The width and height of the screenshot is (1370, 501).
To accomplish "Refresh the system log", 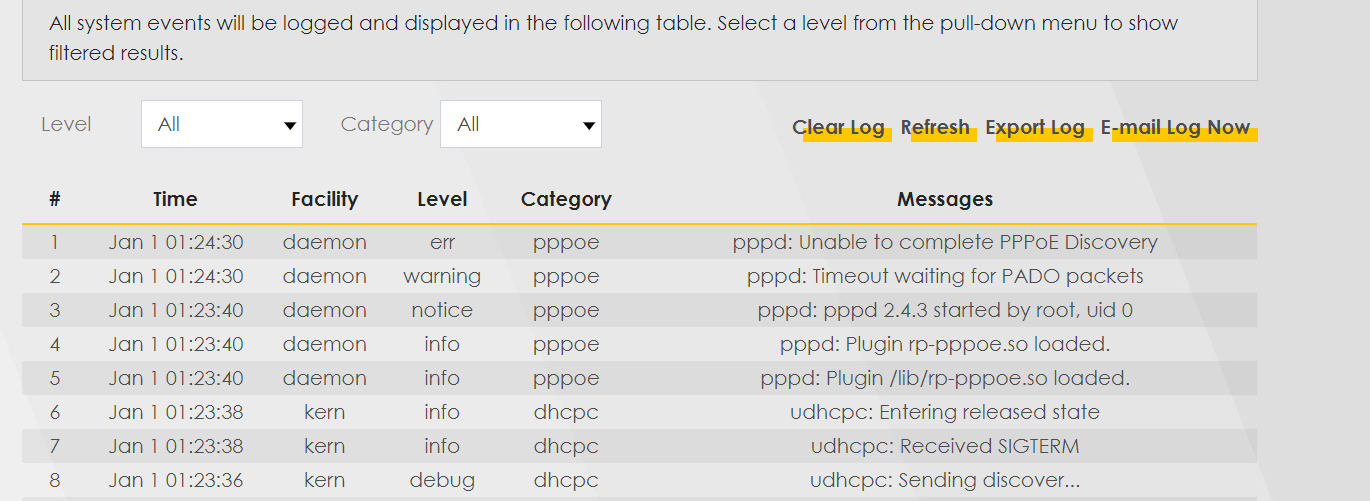I will click(x=935, y=128).
